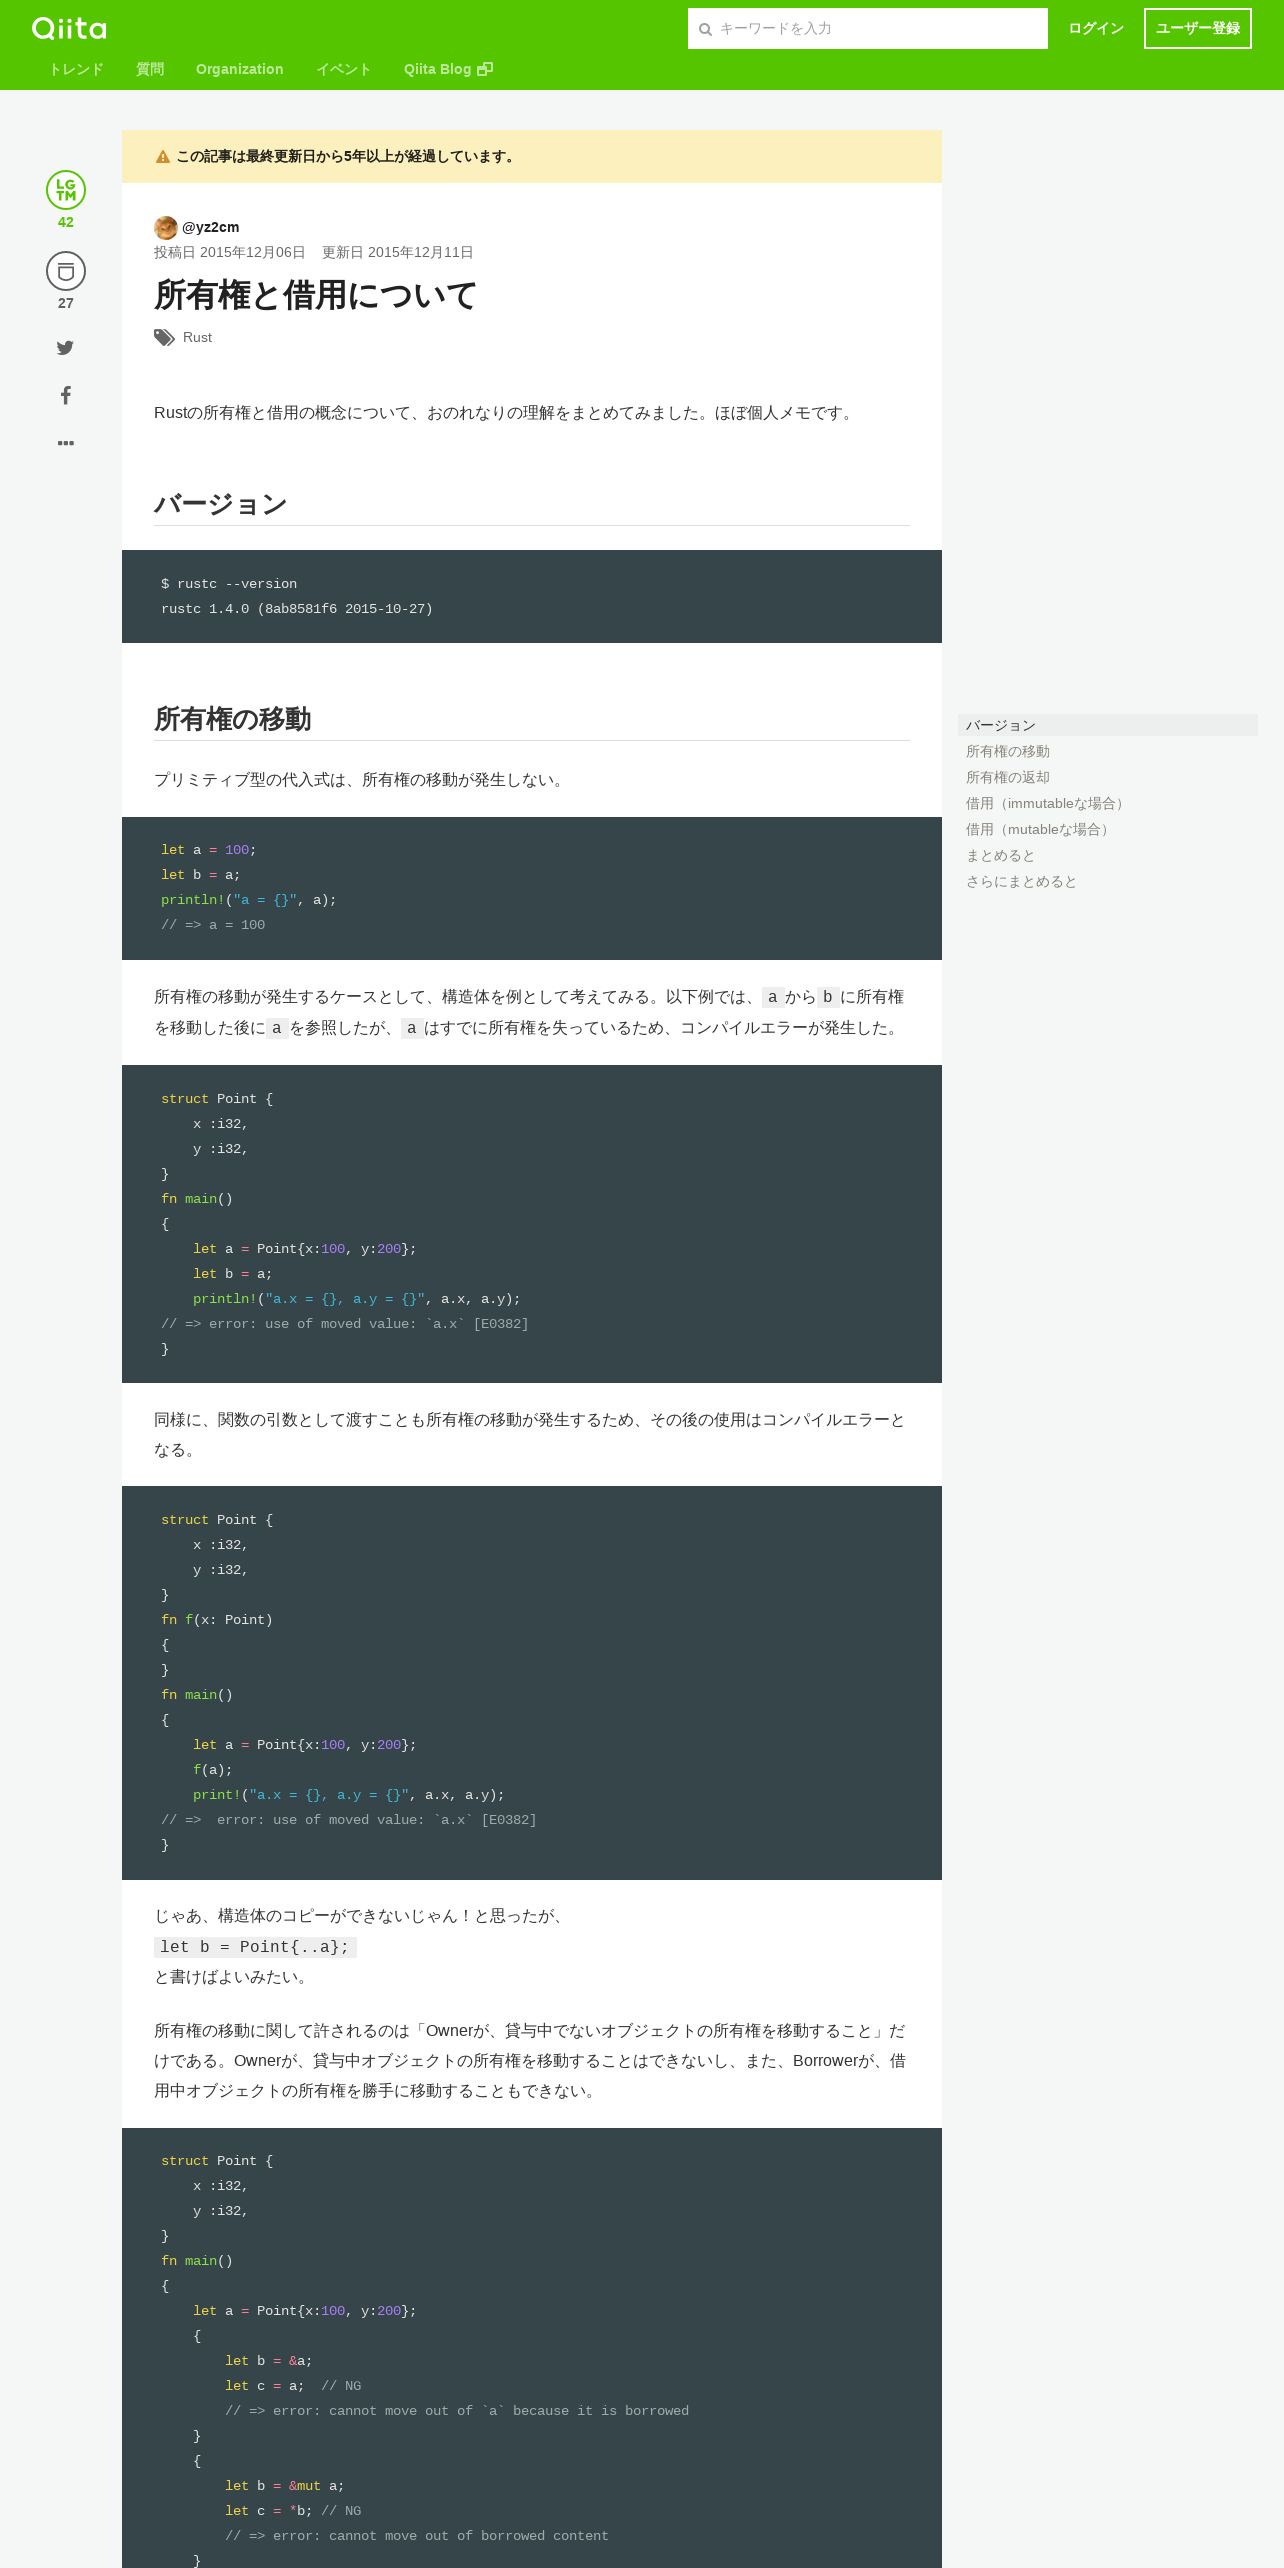1284x2568 pixels.
Task: Click the バージョン section heading
Action: [221, 503]
